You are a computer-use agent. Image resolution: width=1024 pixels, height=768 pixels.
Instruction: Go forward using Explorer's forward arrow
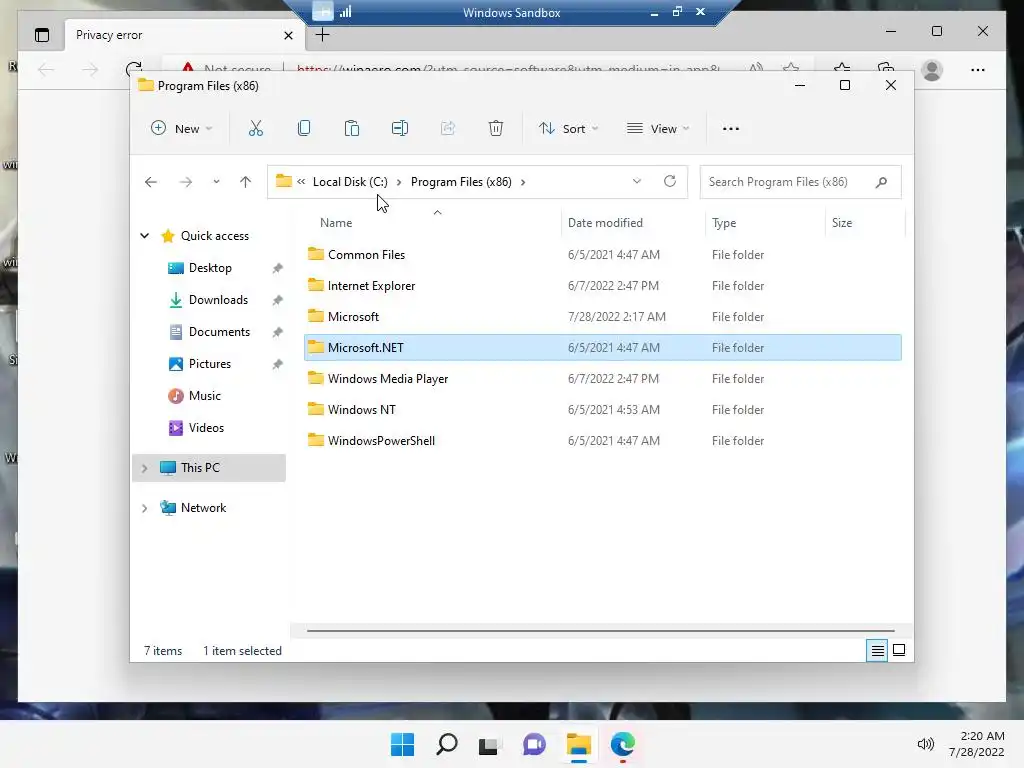[x=186, y=182]
